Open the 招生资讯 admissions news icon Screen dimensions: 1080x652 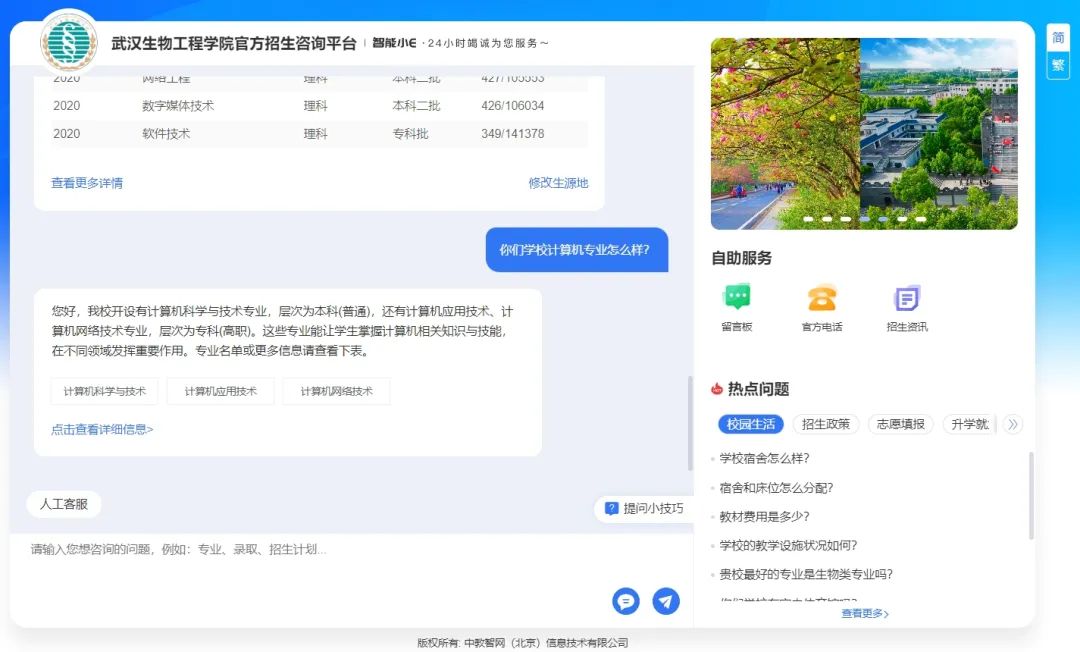(x=906, y=298)
